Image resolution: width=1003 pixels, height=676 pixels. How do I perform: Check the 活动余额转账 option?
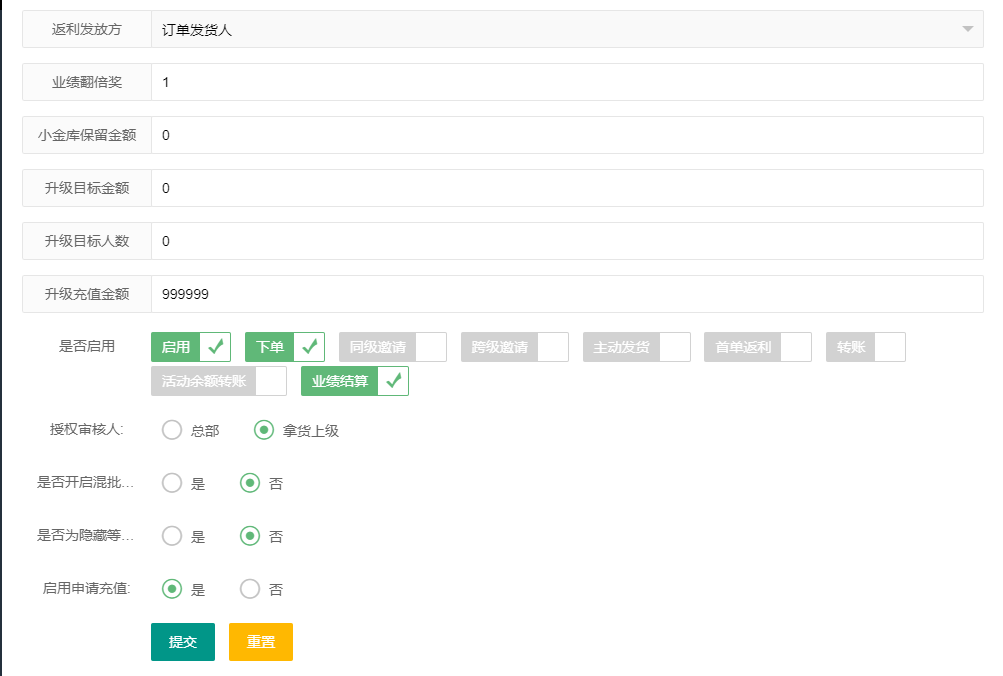218,381
